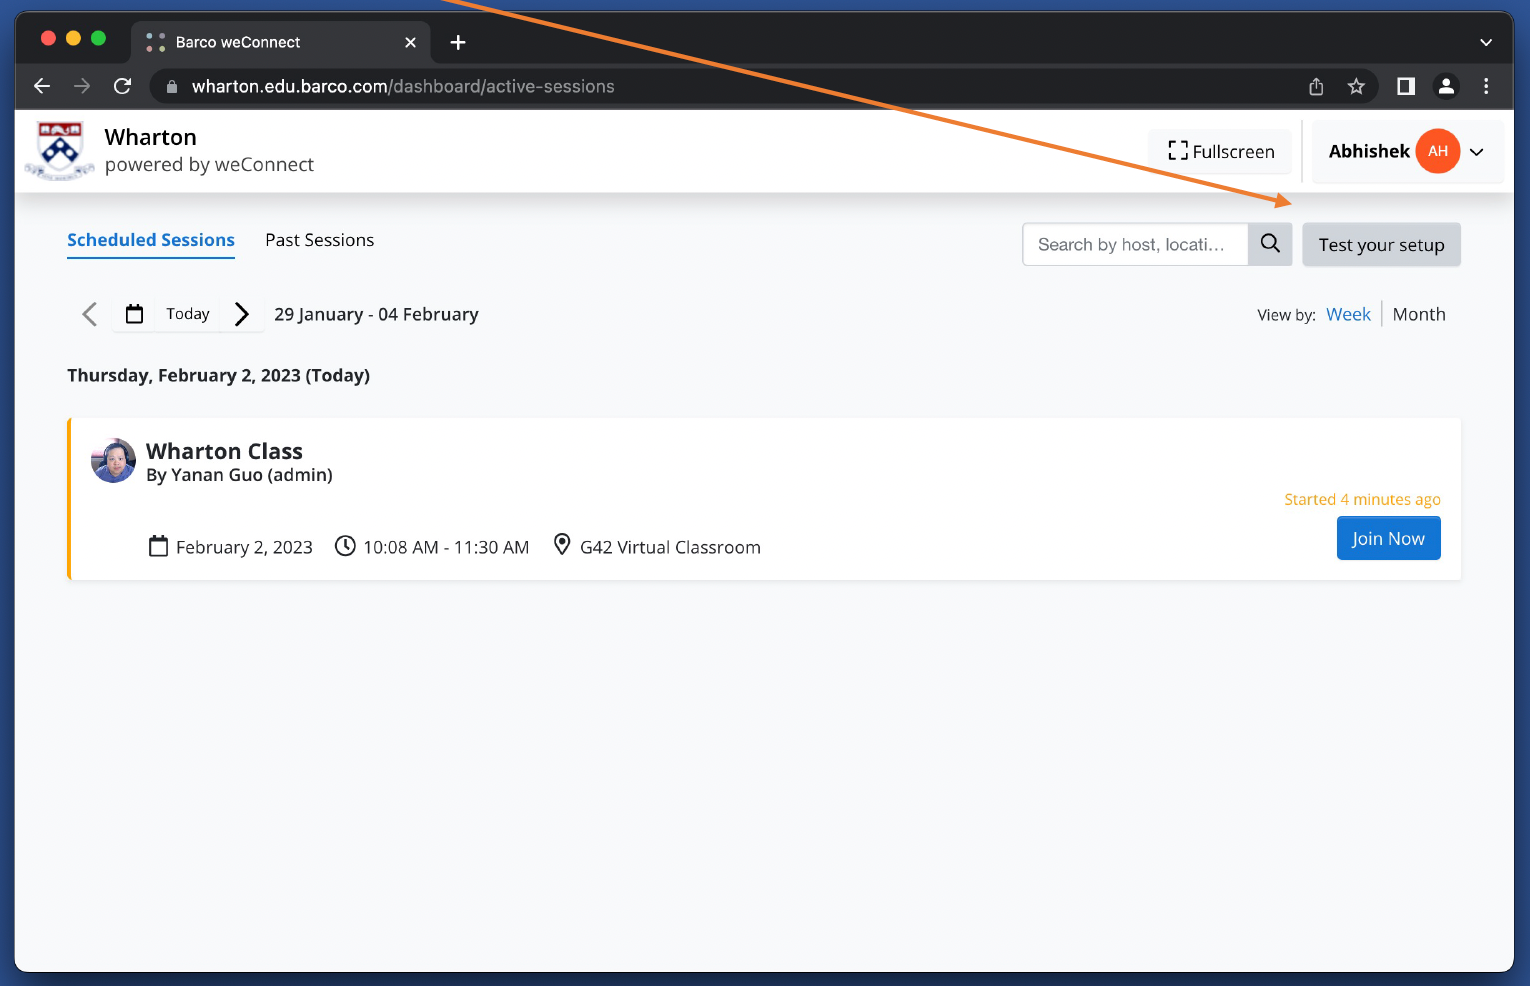Click 'Started 4 minutes ago' status text
Image resolution: width=1530 pixels, height=986 pixels.
(x=1362, y=499)
